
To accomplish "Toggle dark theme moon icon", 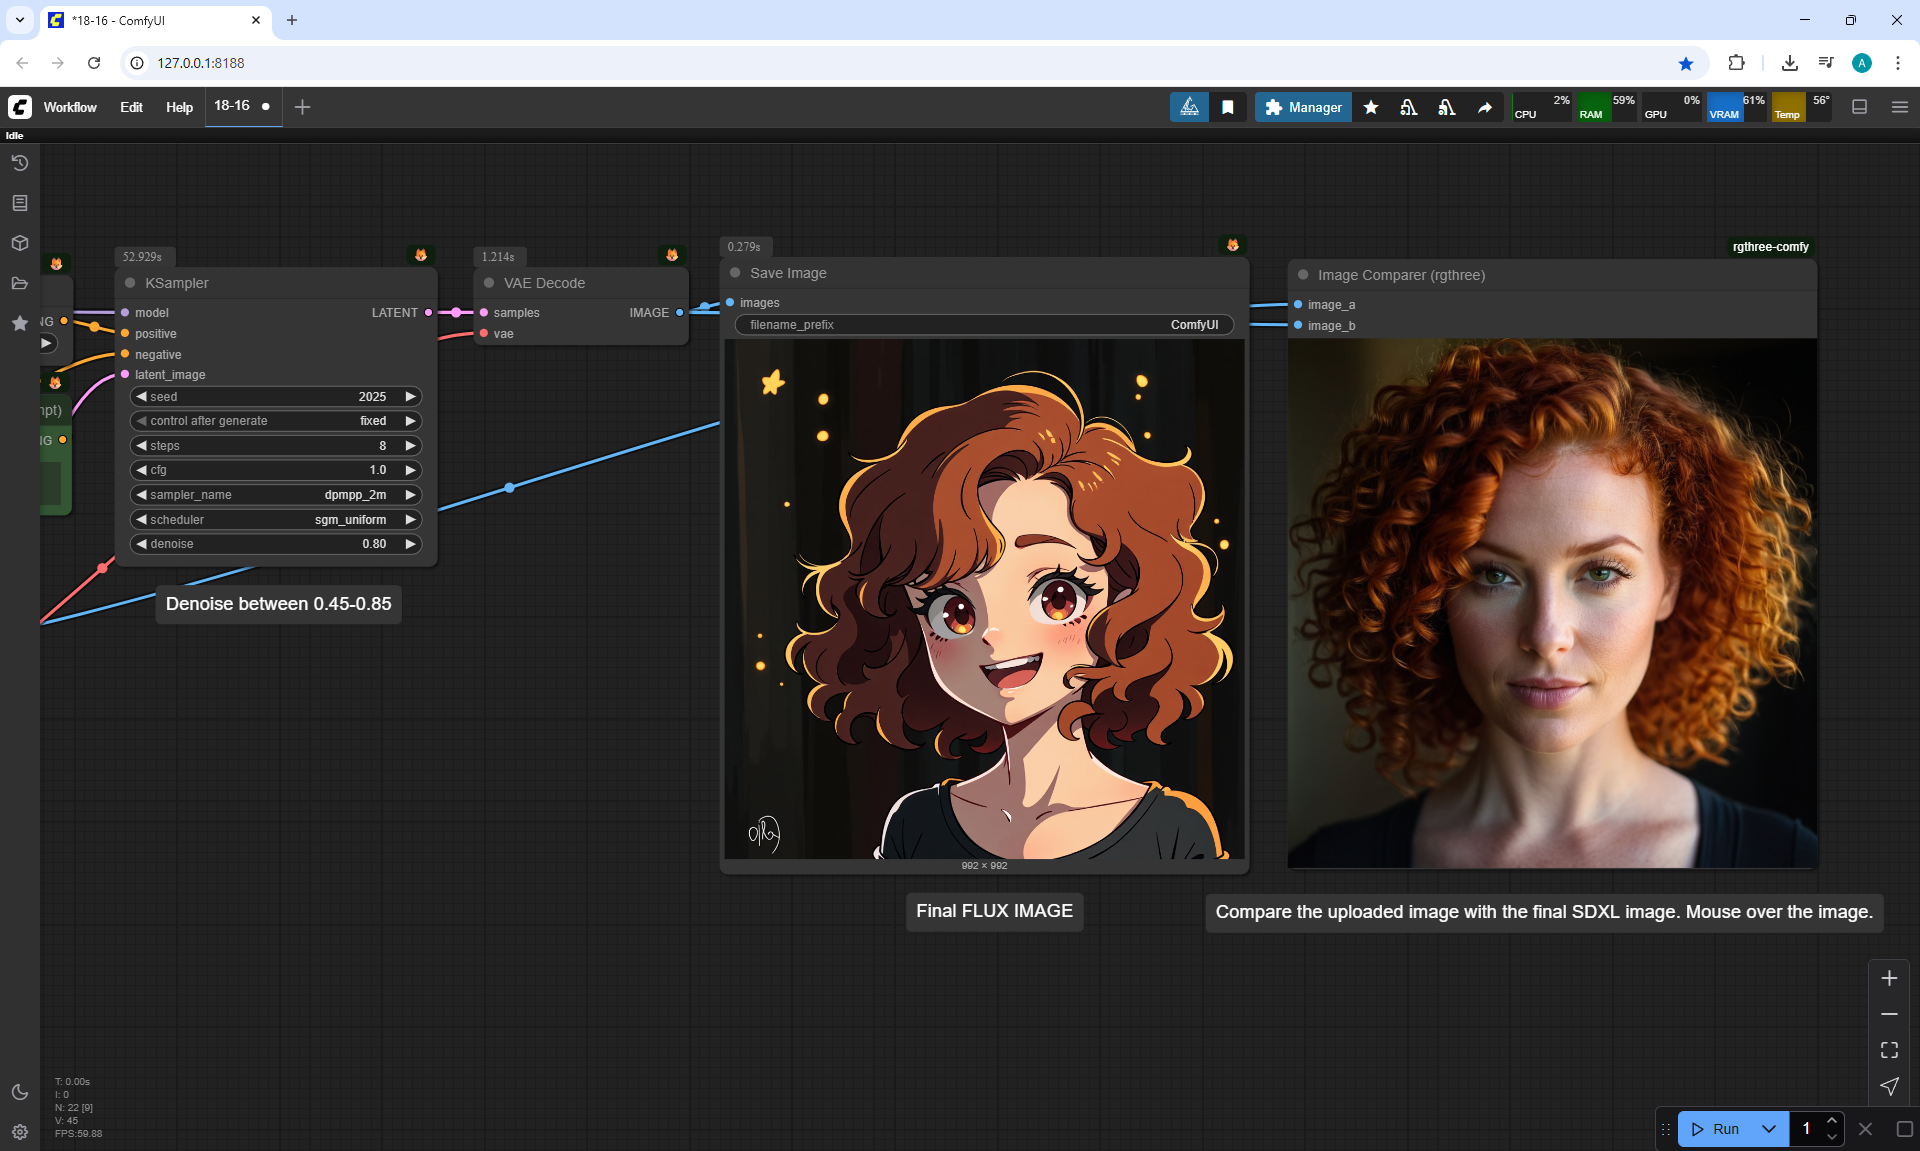I will [x=19, y=1092].
